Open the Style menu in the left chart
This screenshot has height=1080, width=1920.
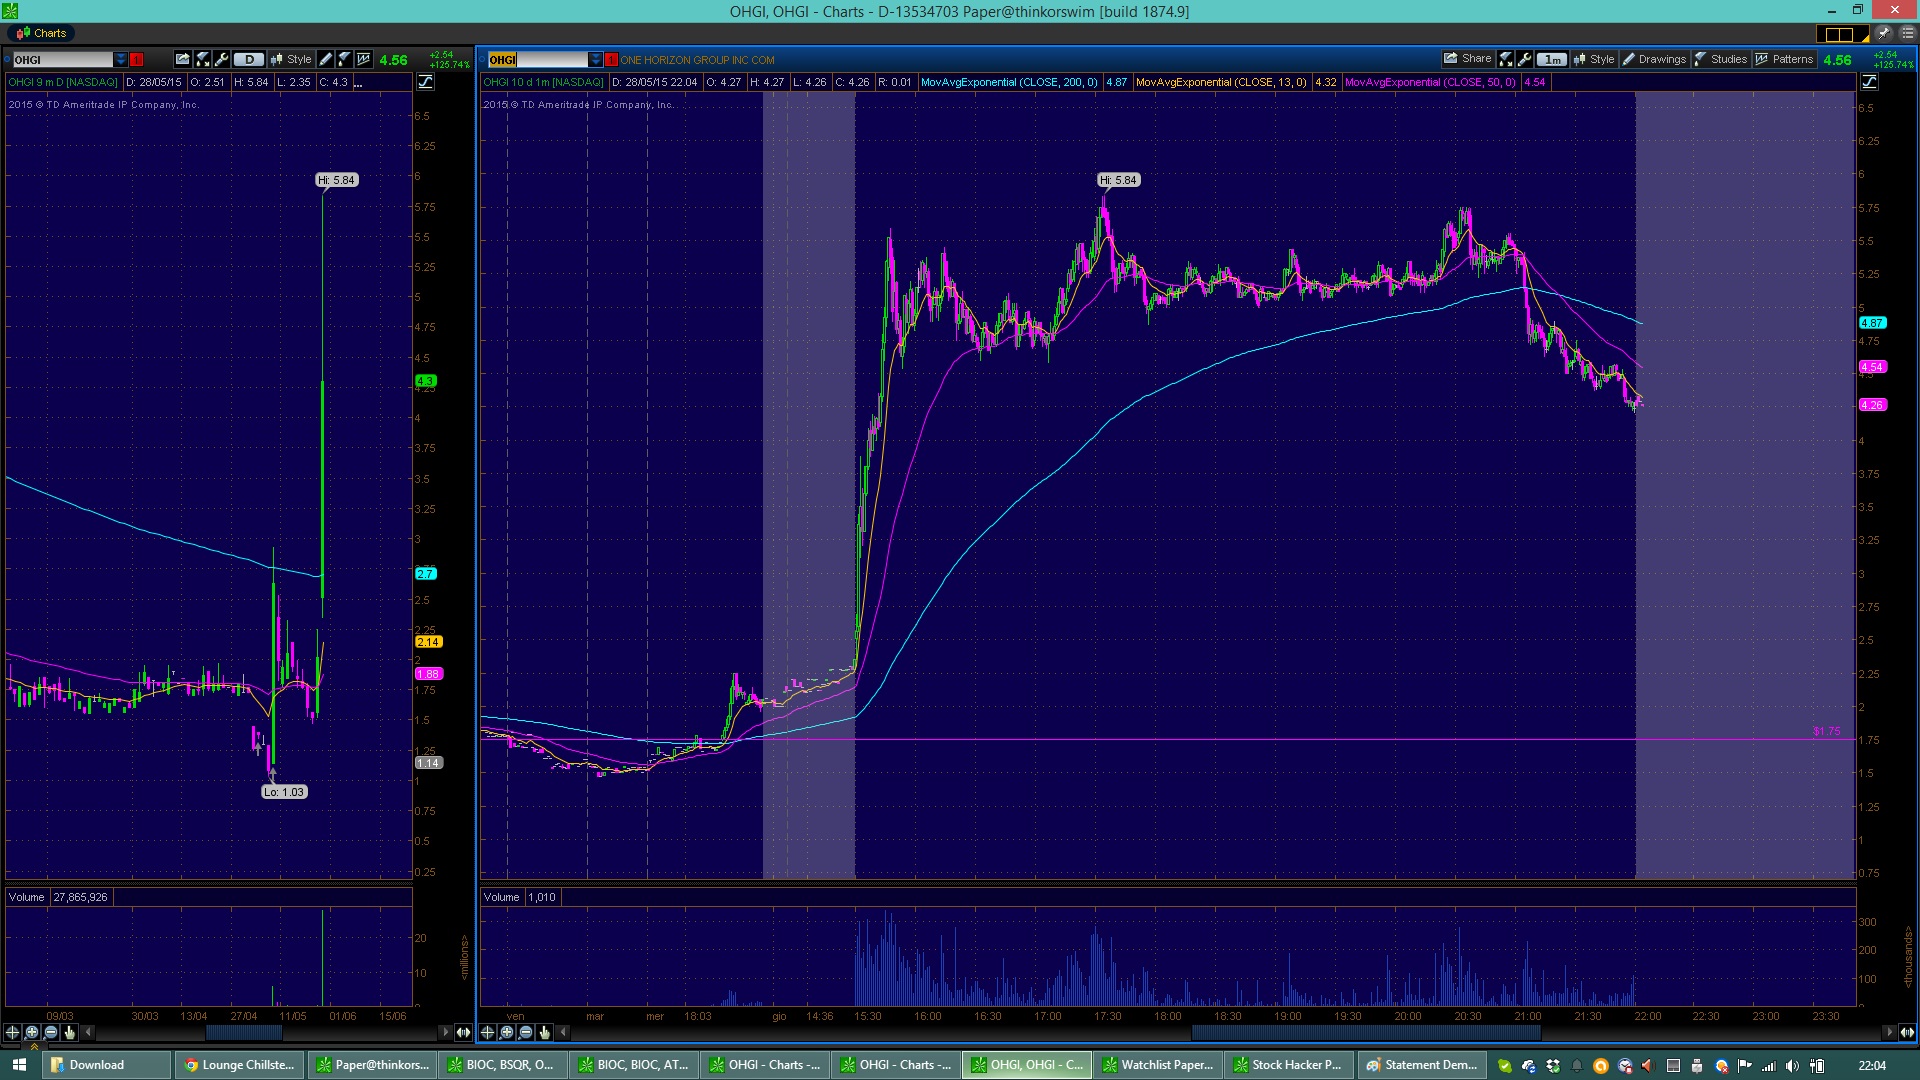point(291,59)
